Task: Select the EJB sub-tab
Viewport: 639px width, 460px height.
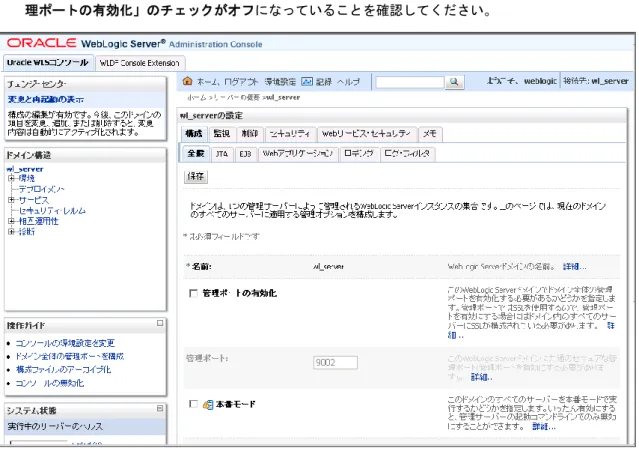Action: pos(245,154)
